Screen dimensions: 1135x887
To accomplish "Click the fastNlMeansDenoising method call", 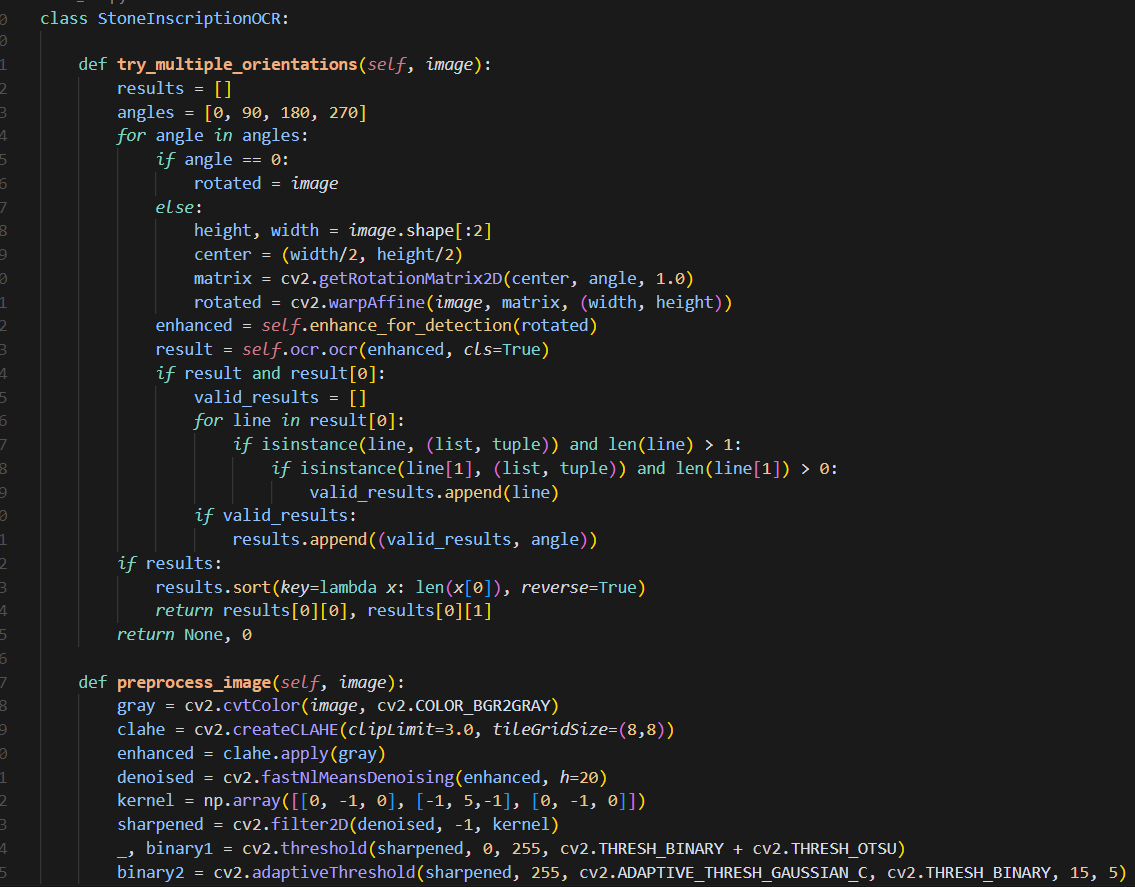I will coord(358,777).
